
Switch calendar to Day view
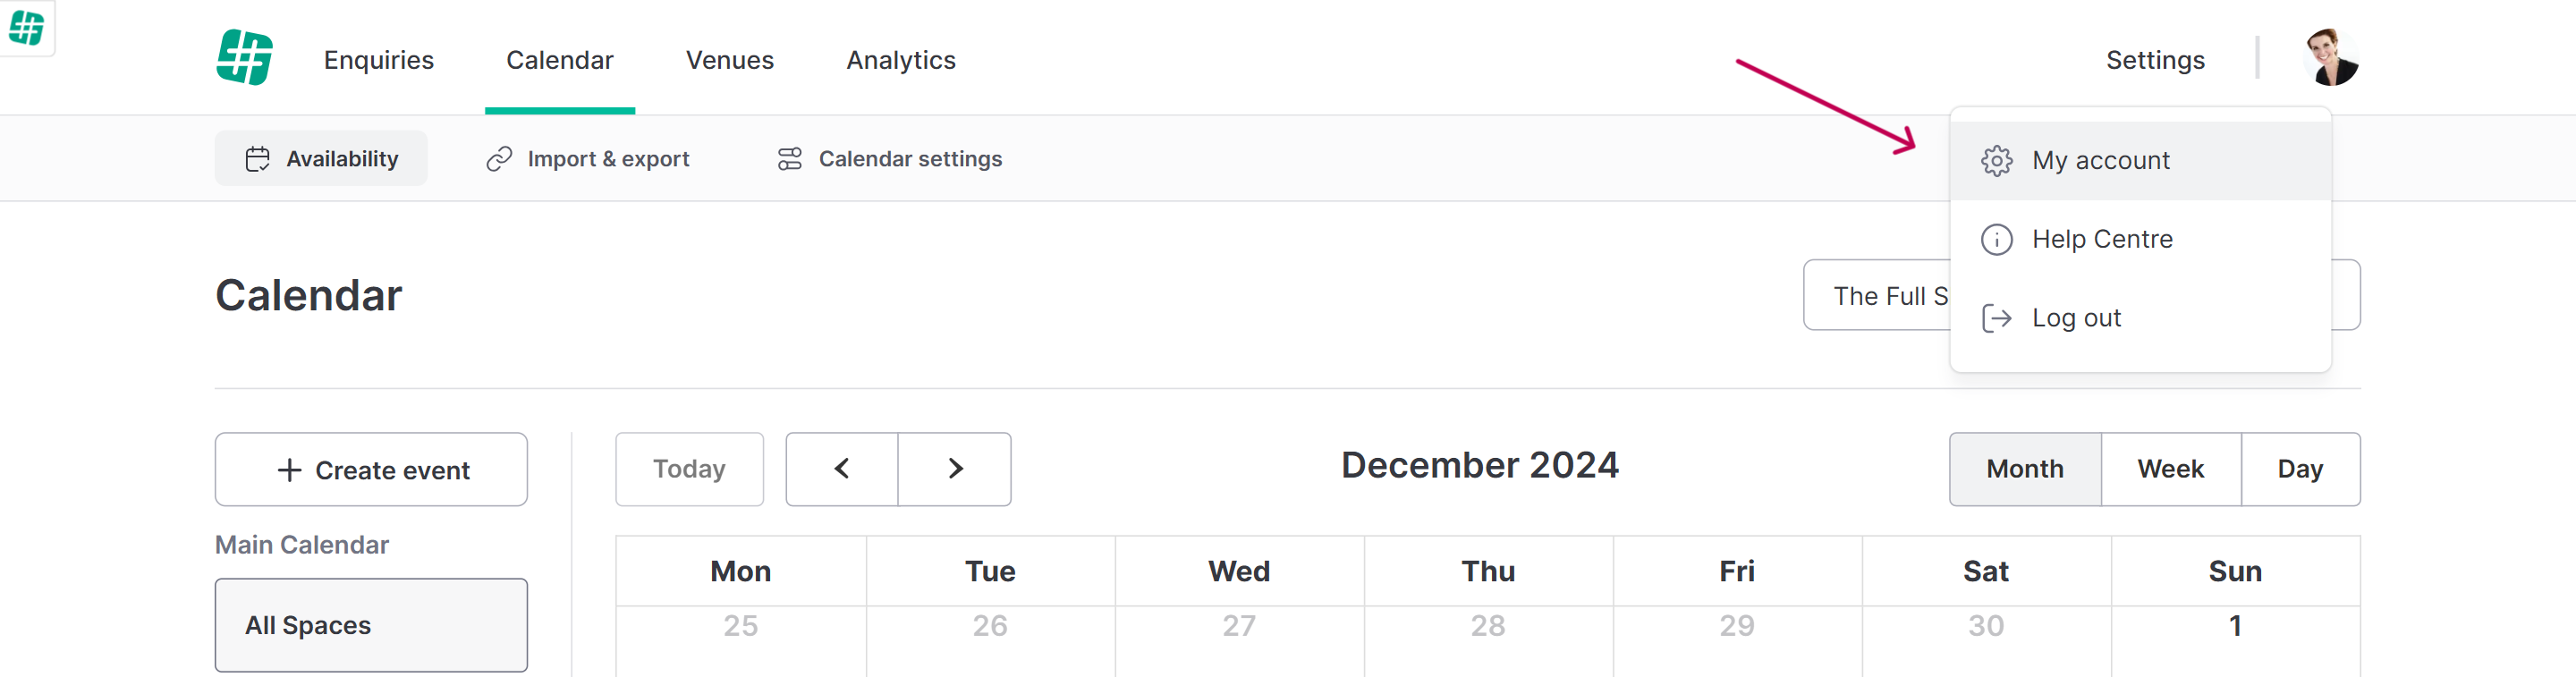pyautogui.click(x=2300, y=469)
